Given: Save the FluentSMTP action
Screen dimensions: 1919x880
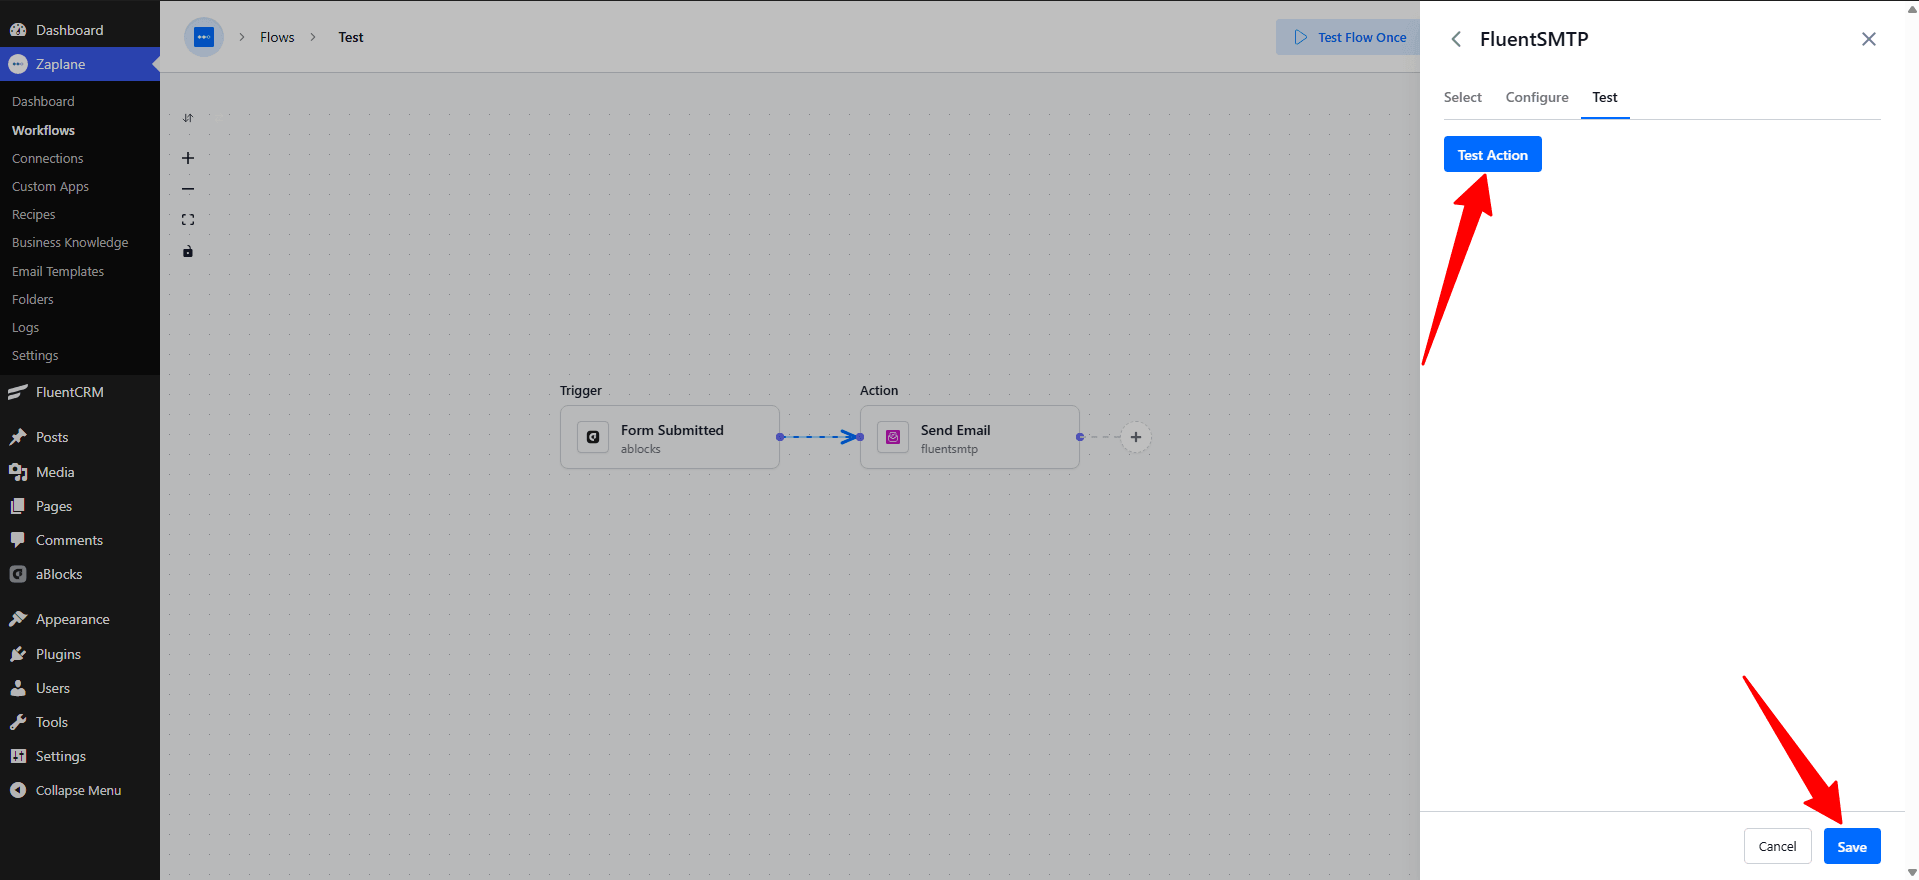Looking at the screenshot, I should (1852, 846).
